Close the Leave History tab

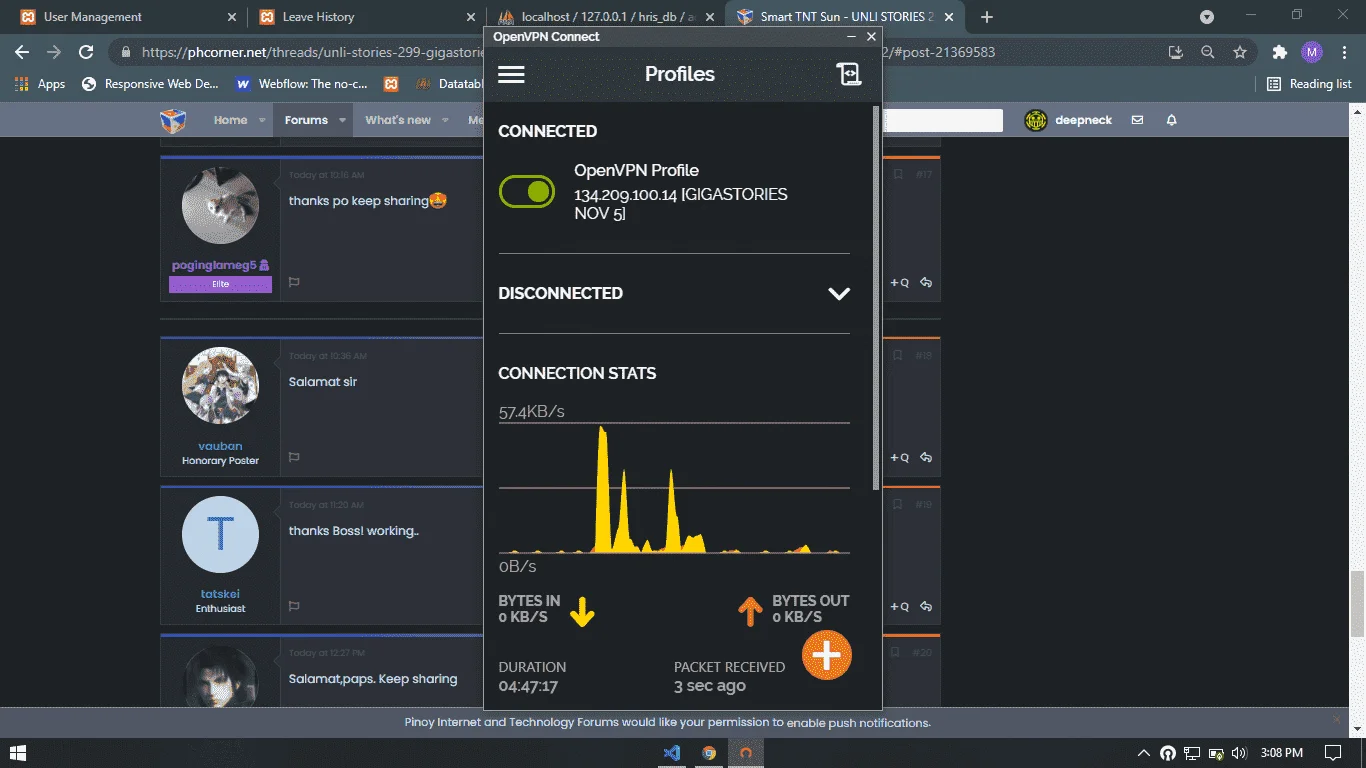pos(470,17)
